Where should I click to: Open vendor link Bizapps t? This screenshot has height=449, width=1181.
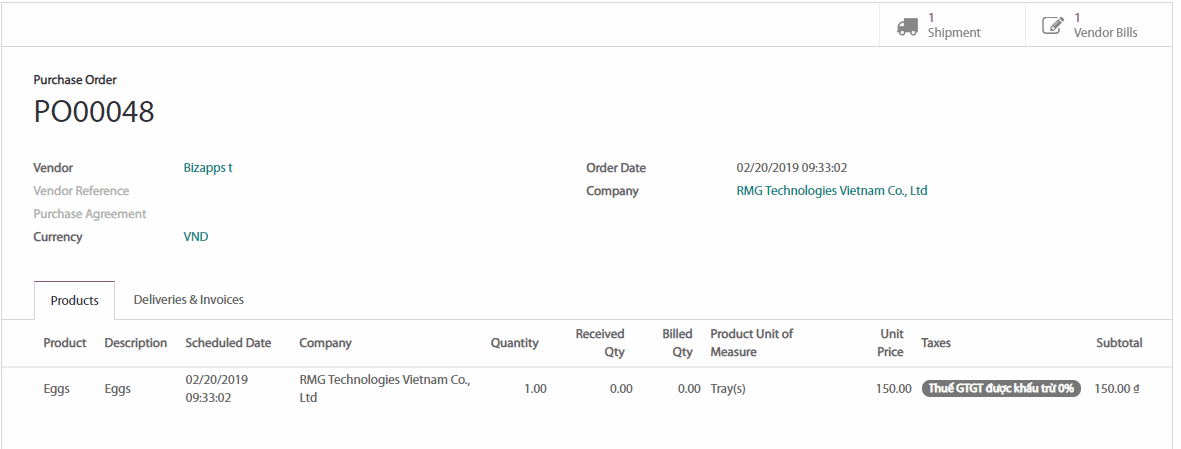(x=208, y=168)
